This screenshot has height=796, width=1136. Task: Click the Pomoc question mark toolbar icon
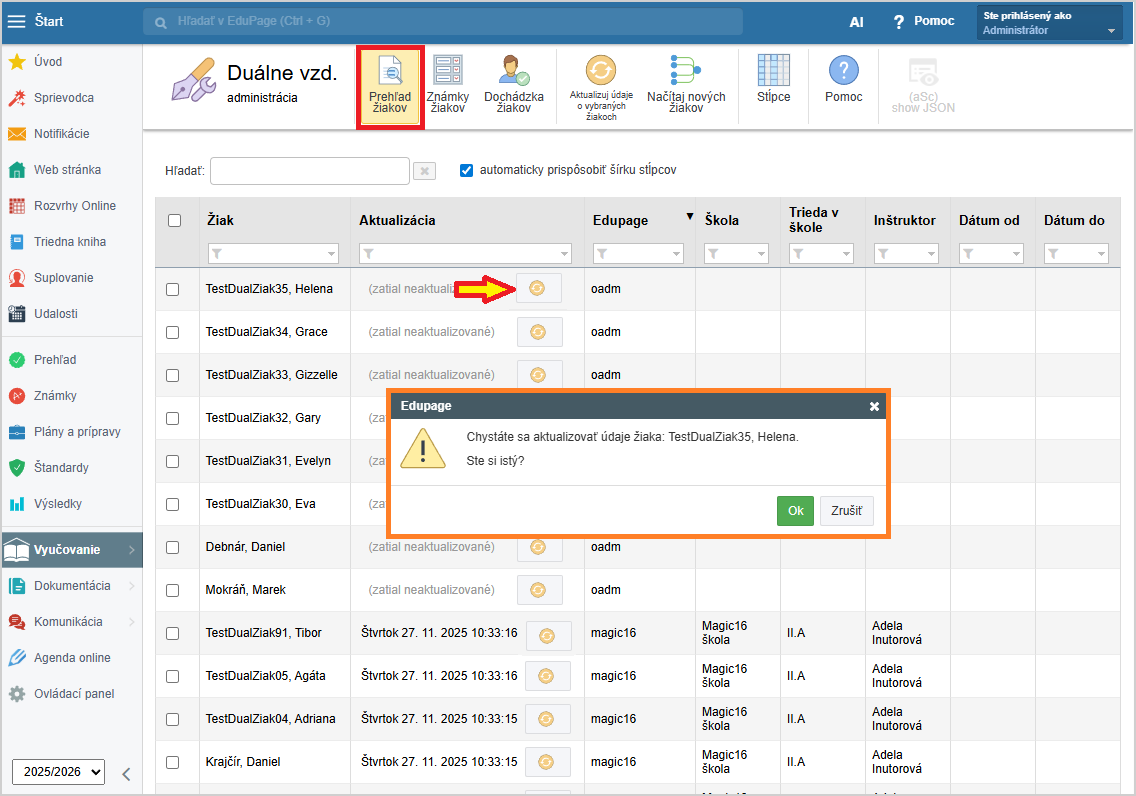[843, 81]
